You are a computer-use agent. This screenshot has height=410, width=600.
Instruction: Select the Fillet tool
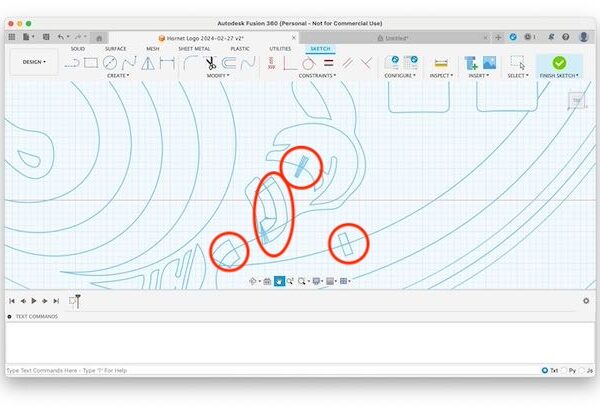point(190,63)
